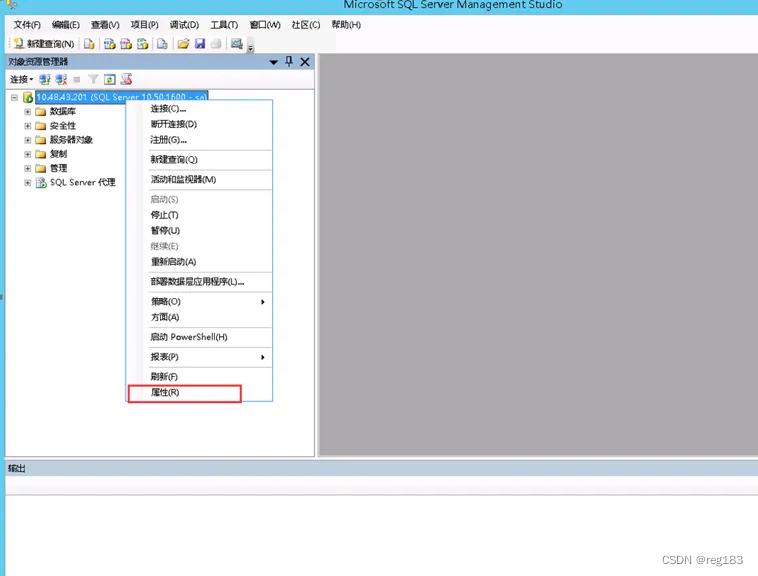The width and height of the screenshot is (758, 576).
Task: Click the Save floppy disk icon
Action: tap(200, 44)
